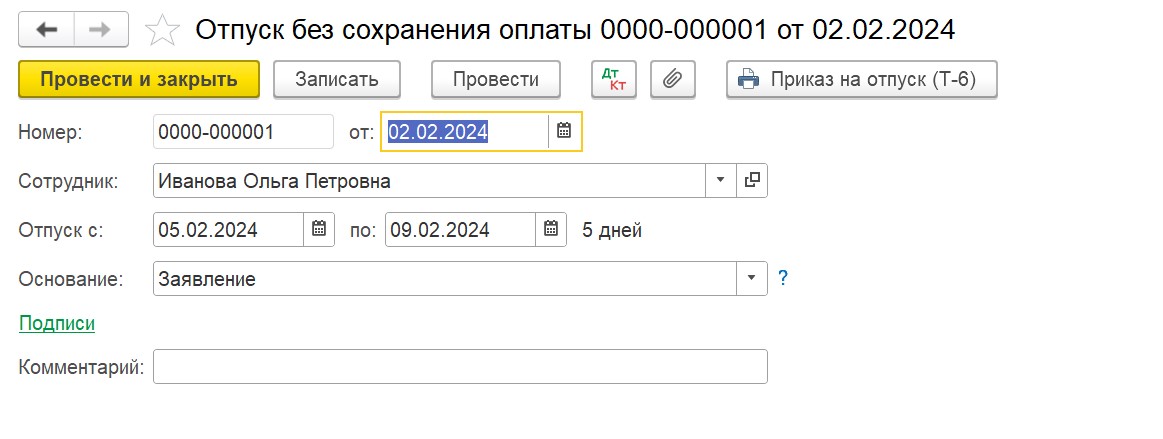Viewport: 1163px width, 439px height.
Task: Show Дт/Кт accounting postings
Action: tap(613, 79)
